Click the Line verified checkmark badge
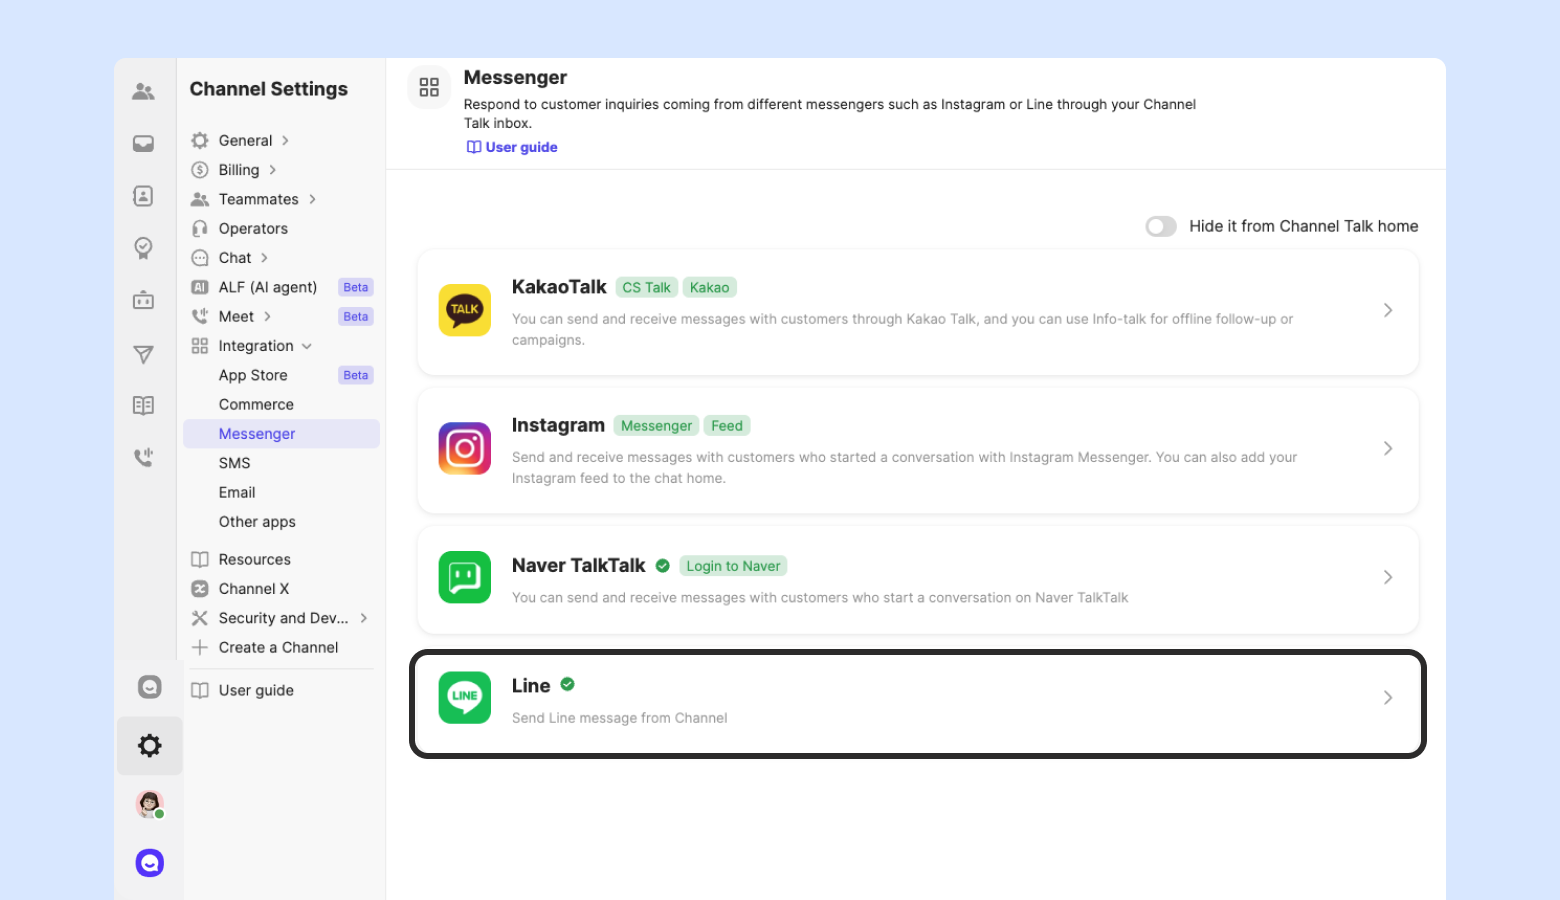 tap(567, 685)
